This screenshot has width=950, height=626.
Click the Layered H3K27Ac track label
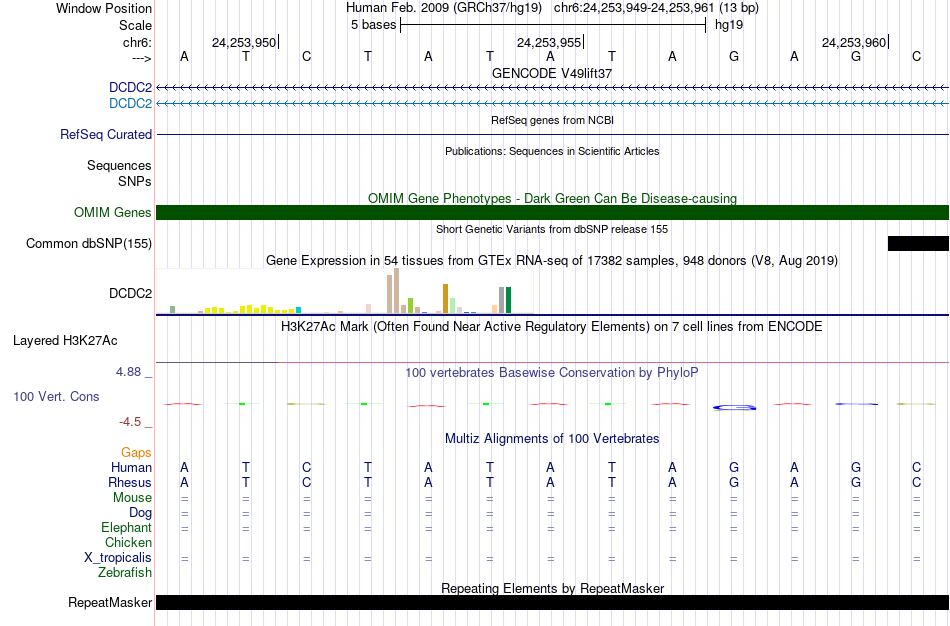pyautogui.click(x=65, y=341)
